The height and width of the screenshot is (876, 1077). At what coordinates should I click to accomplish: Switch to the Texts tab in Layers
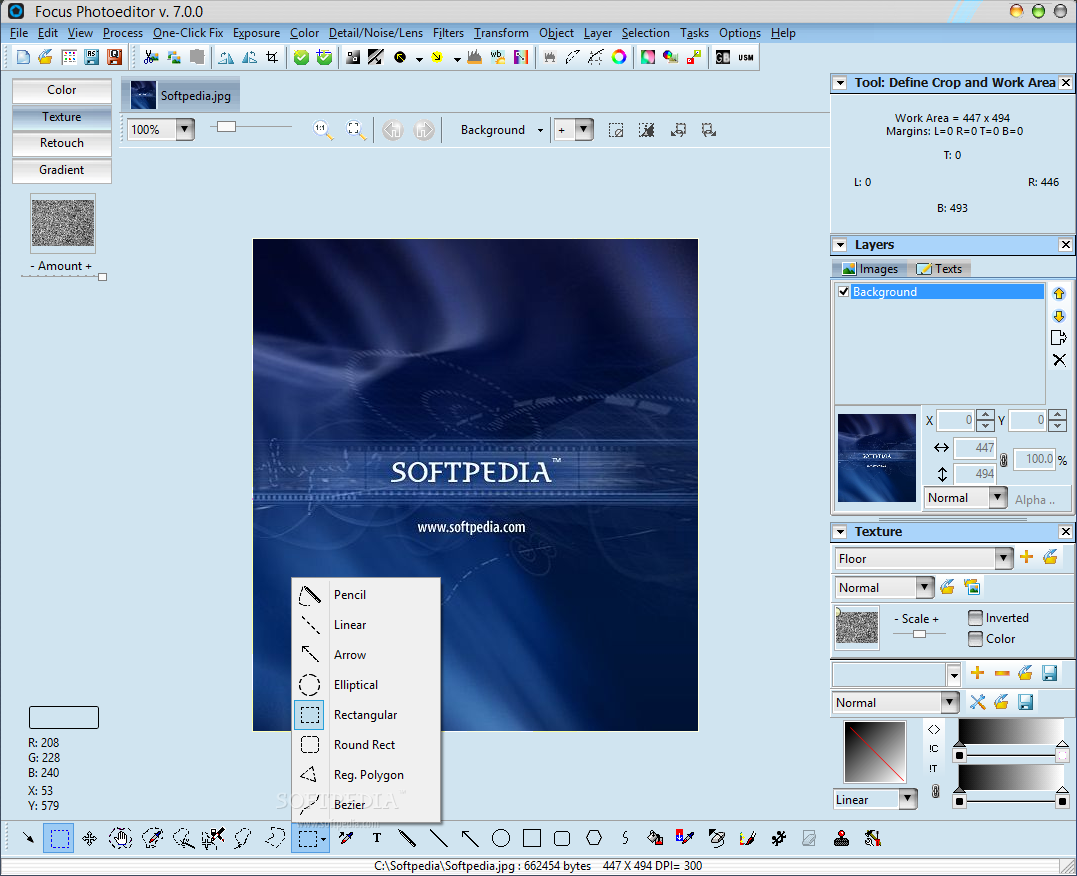click(x=939, y=269)
